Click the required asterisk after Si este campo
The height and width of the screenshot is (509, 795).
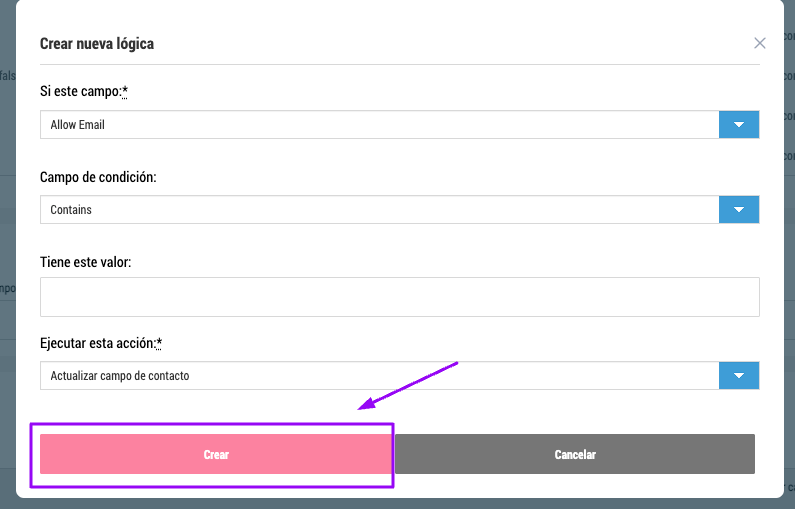point(125,91)
